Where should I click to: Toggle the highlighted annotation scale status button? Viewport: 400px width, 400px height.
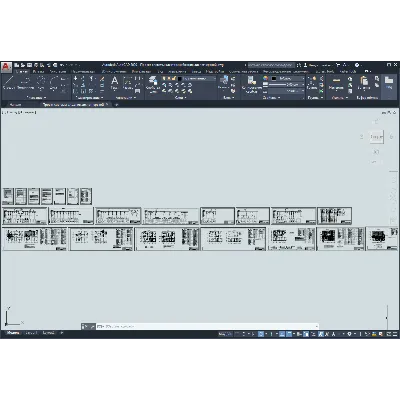pyautogui.click(x=321, y=334)
